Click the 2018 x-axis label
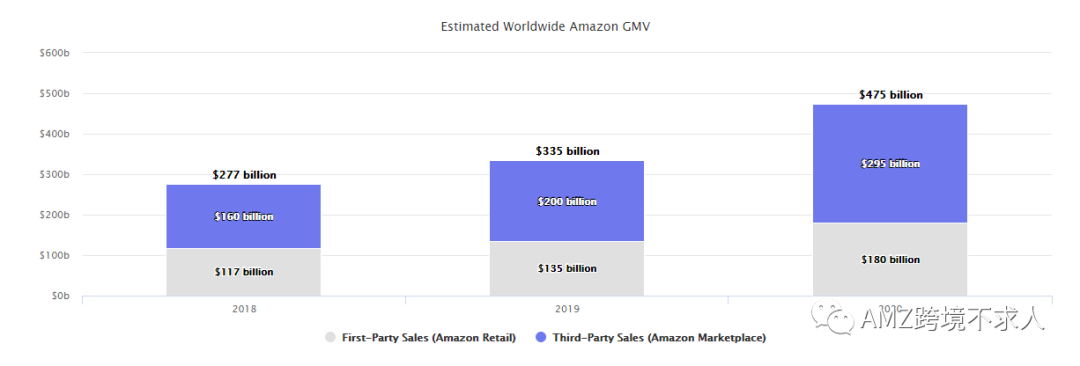 click(244, 309)
